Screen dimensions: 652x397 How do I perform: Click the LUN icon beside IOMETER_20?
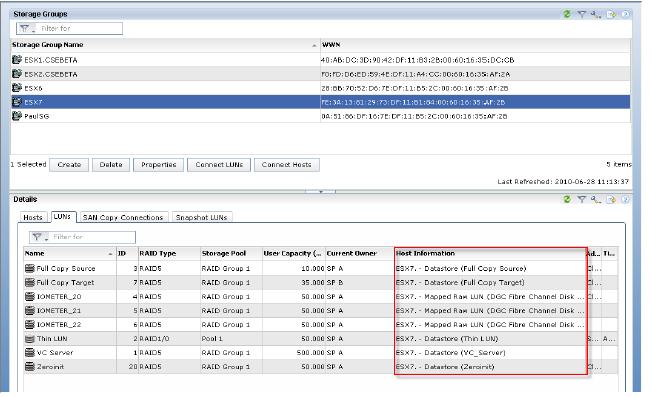point(30,296)
